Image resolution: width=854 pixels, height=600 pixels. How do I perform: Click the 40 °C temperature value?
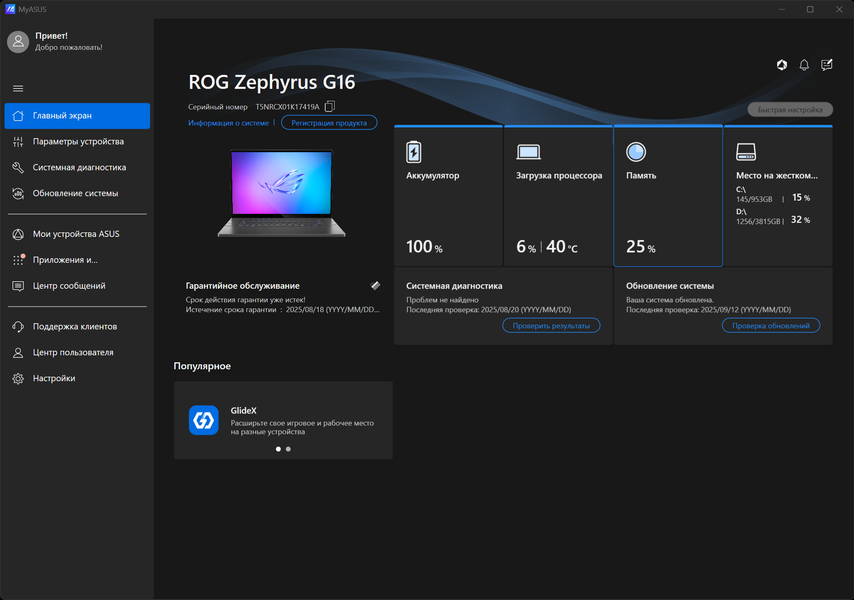(562, 247)
